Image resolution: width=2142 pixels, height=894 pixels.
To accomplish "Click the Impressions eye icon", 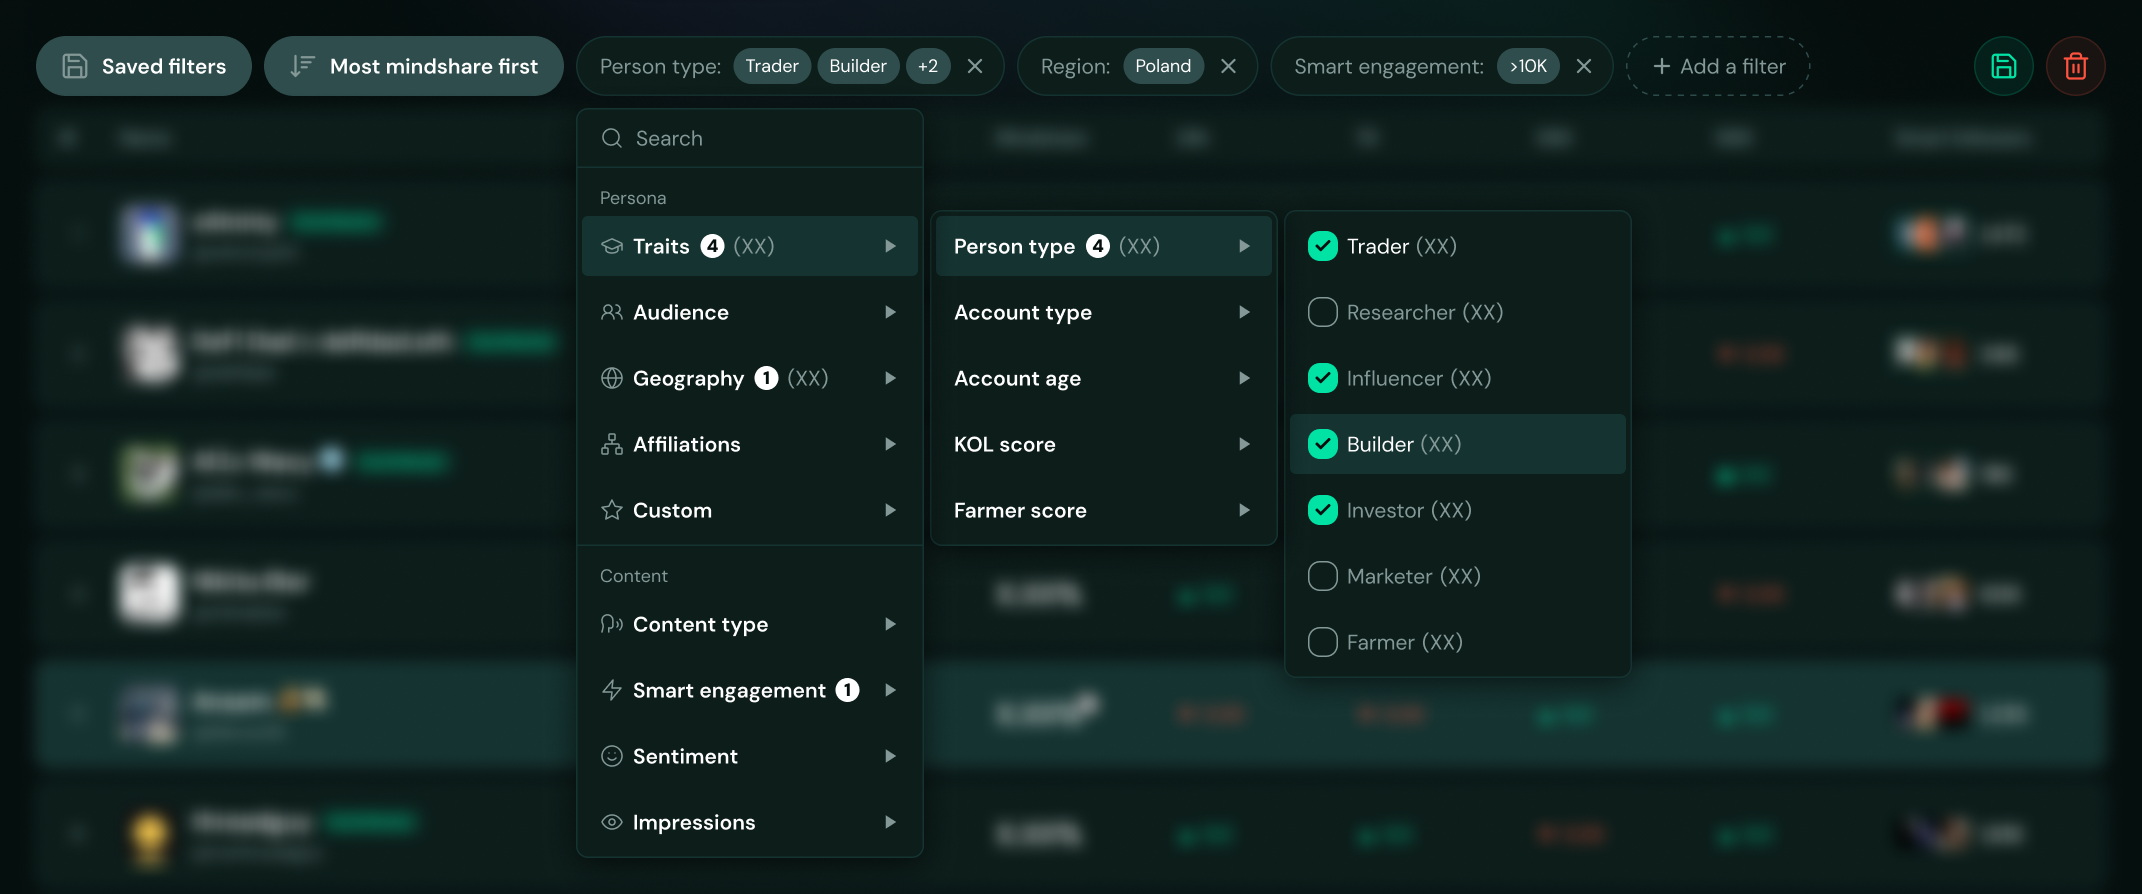I will pyautogui.click(x=612, y=822).
